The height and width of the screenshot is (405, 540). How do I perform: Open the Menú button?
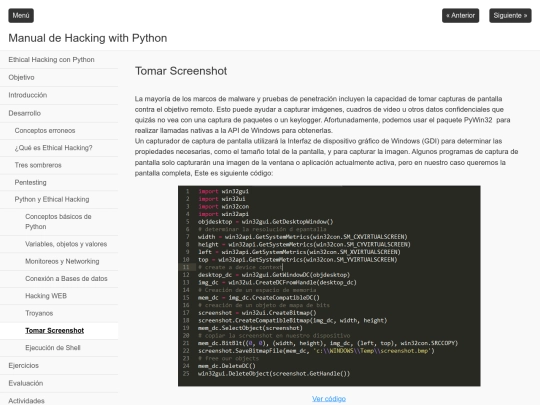click(x=21, y=15)
